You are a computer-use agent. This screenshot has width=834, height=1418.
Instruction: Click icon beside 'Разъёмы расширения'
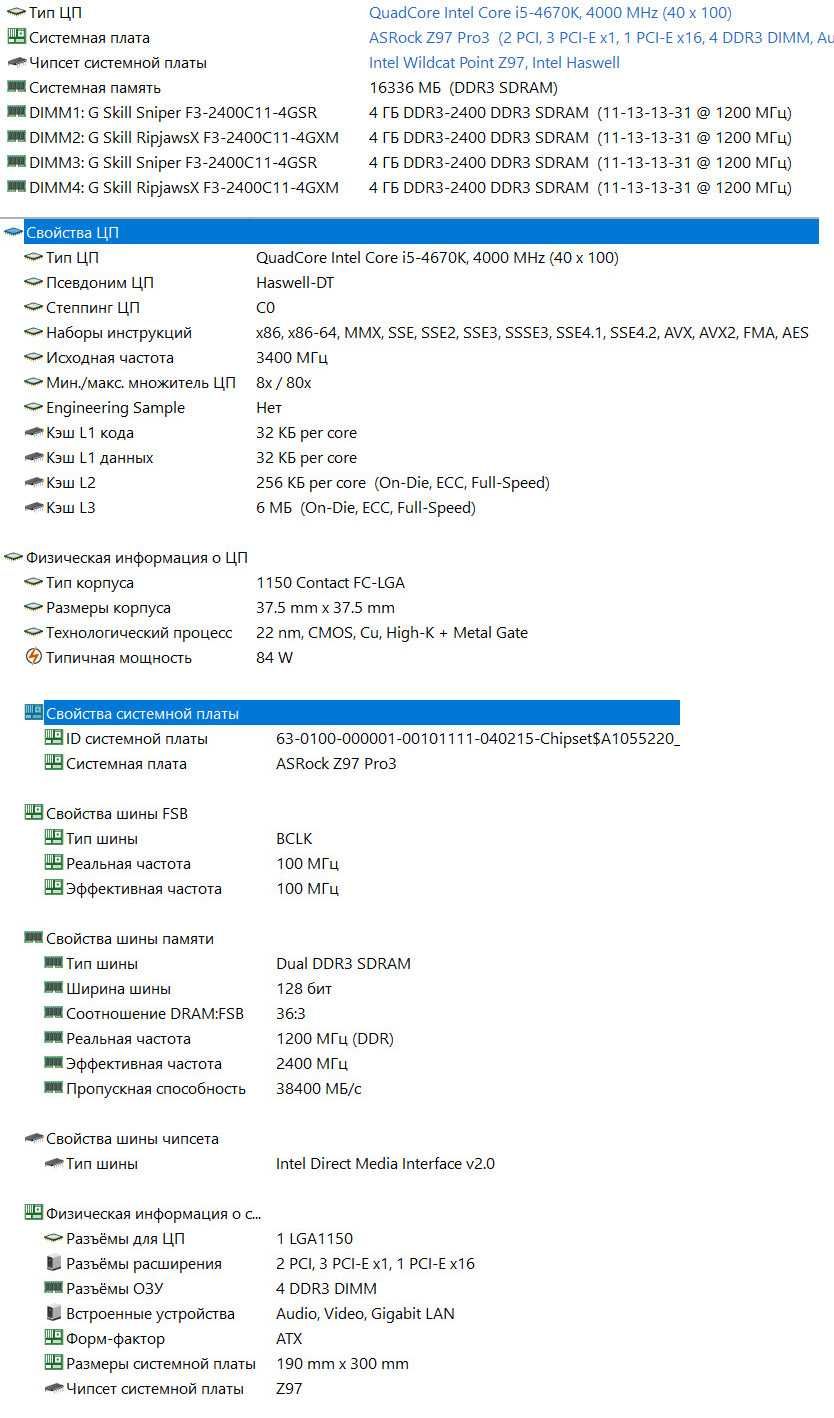click(54, 1263)
